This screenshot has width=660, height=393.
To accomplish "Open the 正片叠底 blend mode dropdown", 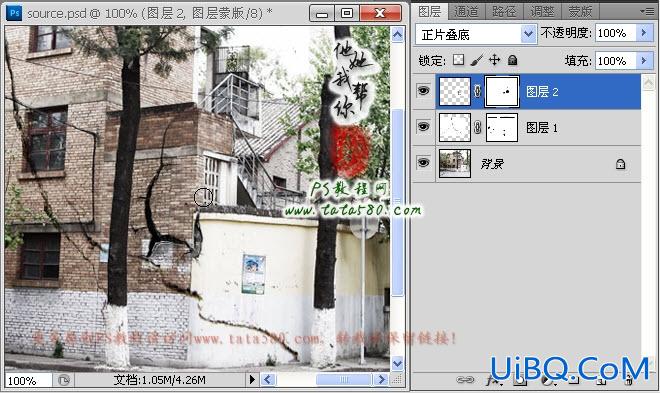I will (528, 34).
